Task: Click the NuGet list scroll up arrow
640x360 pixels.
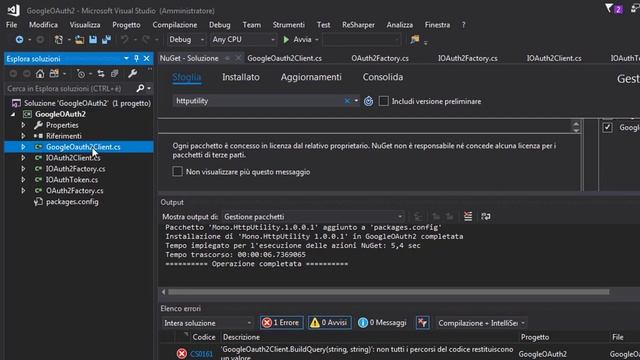Action: pyautogui.click(x=576, y=124)
